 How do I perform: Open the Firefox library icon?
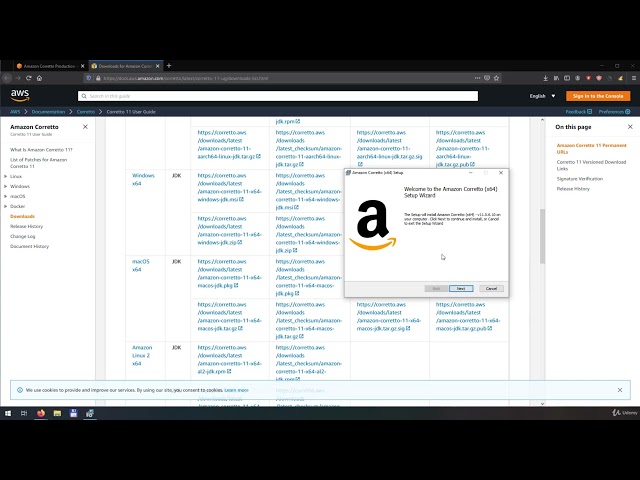556,78
